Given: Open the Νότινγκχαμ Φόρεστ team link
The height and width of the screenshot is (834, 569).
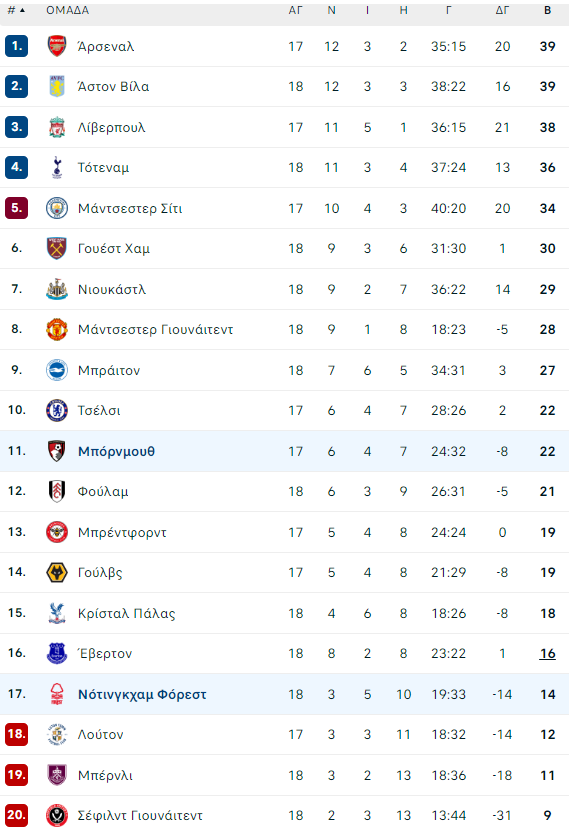Looking at the screenshot, I should point(142,694).
